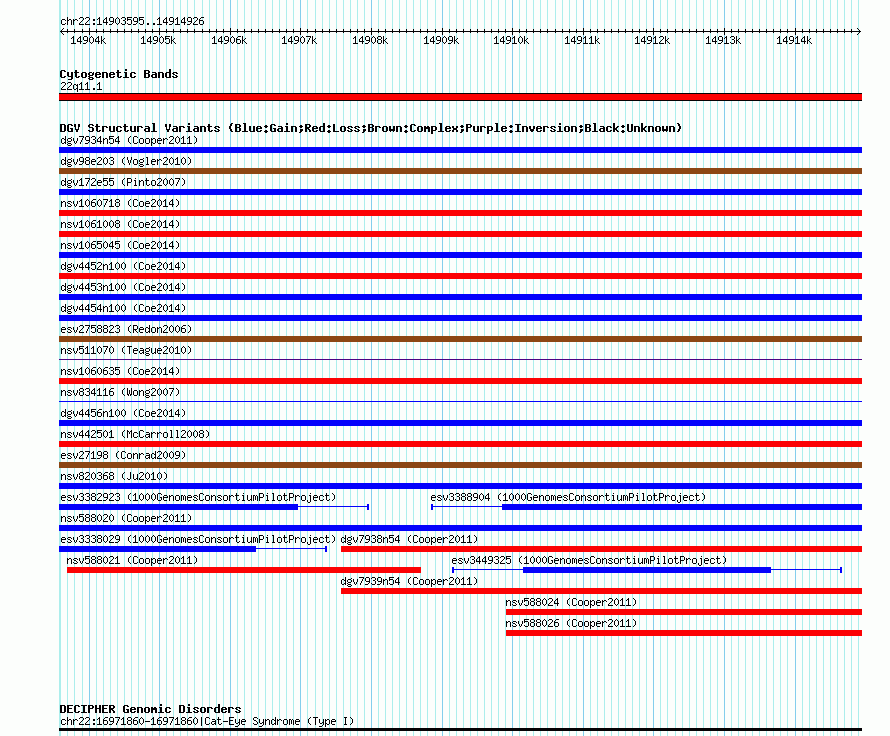Click dgv4452n100 (Coe2014) label
Screen dimensions: 890x736
point(123,266)
